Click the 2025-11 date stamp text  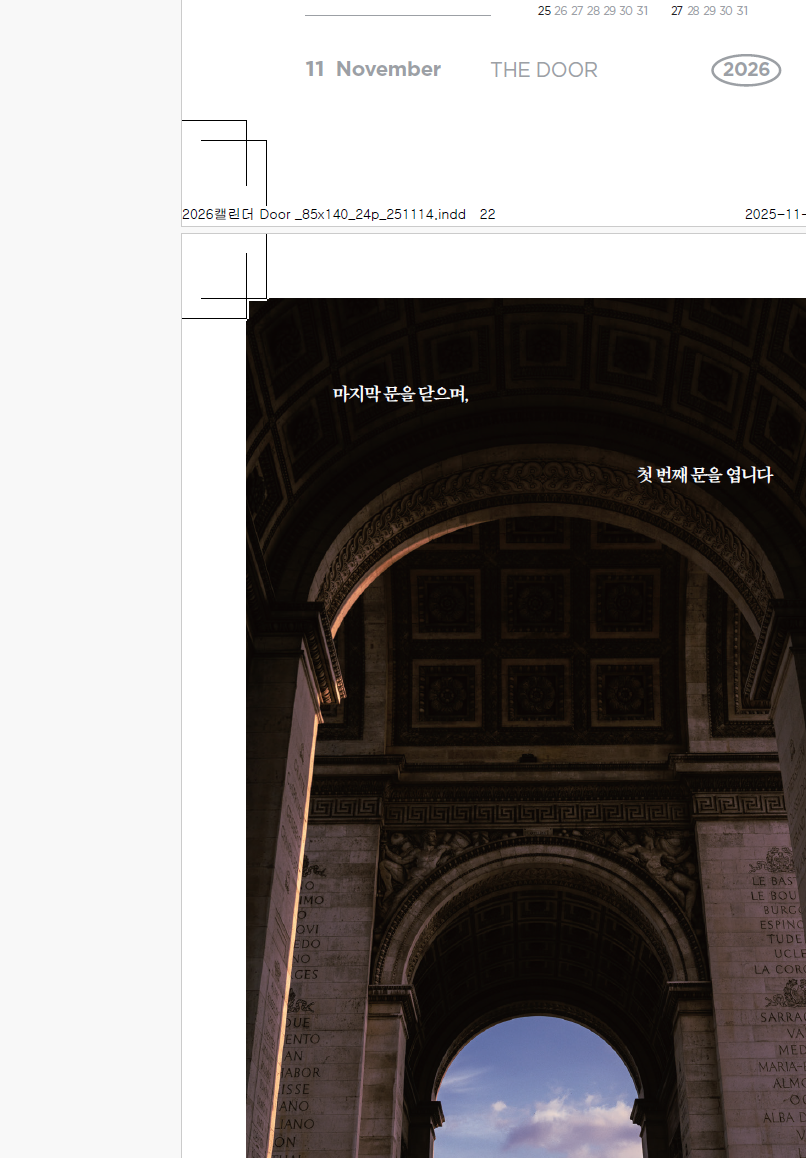pyautogui.click(x=775, y=214)
